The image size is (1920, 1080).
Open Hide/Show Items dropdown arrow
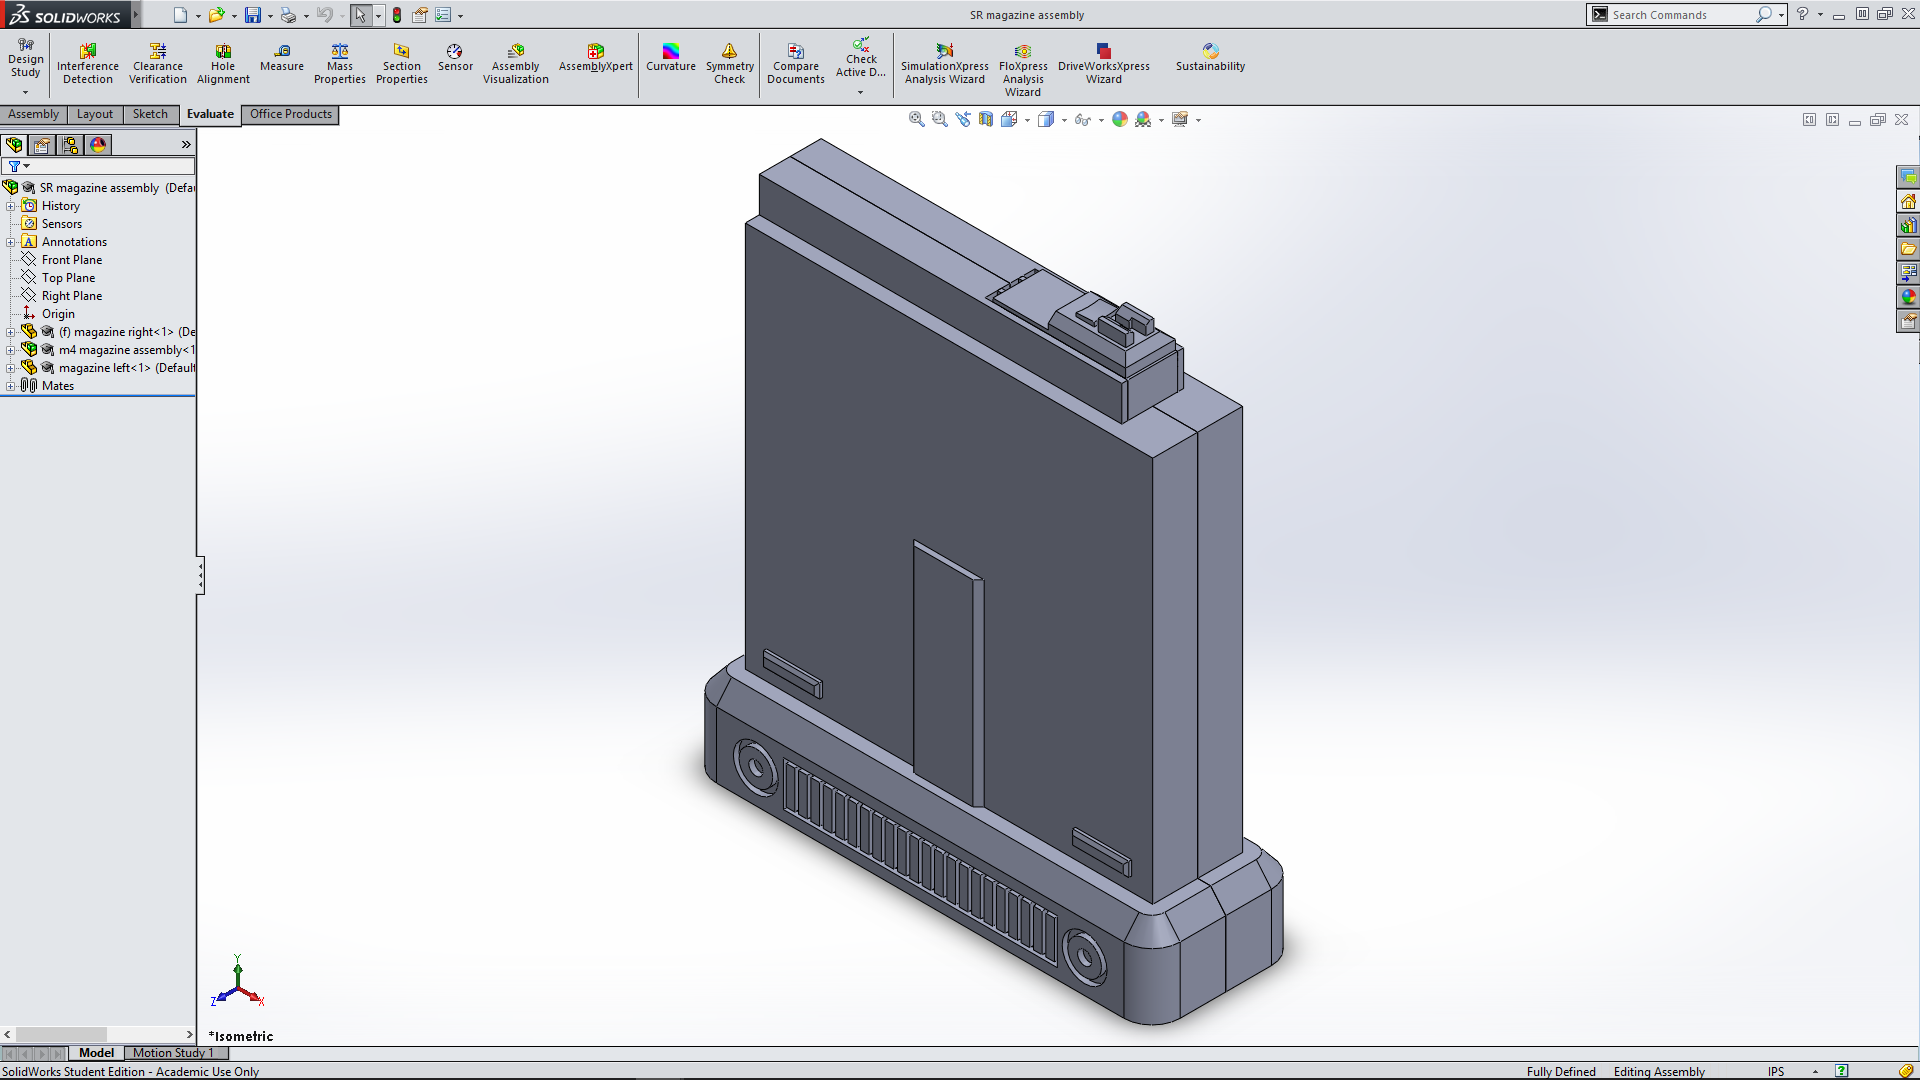pos(1102,120)
